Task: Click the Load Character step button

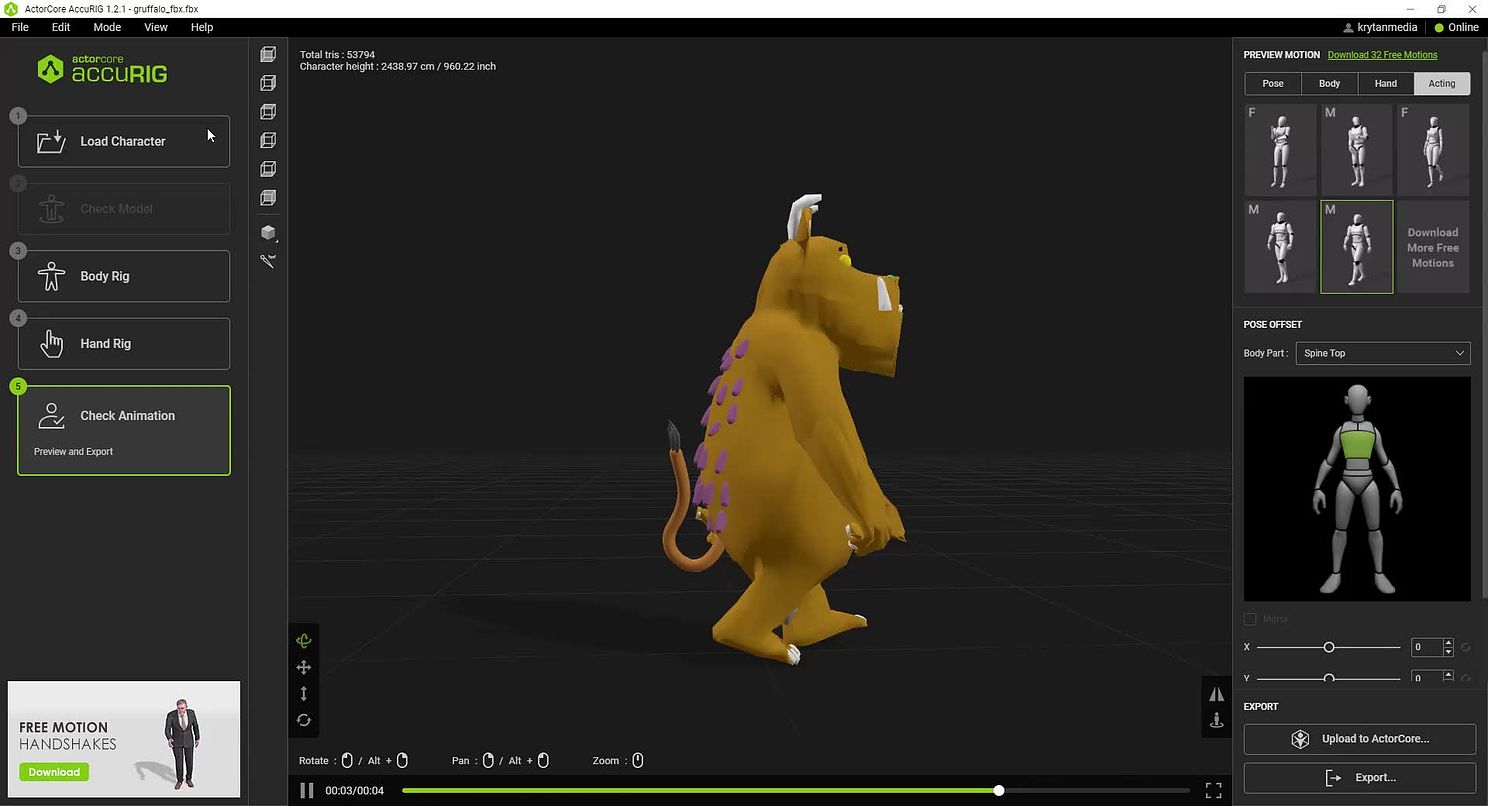Action: (124, 141)
